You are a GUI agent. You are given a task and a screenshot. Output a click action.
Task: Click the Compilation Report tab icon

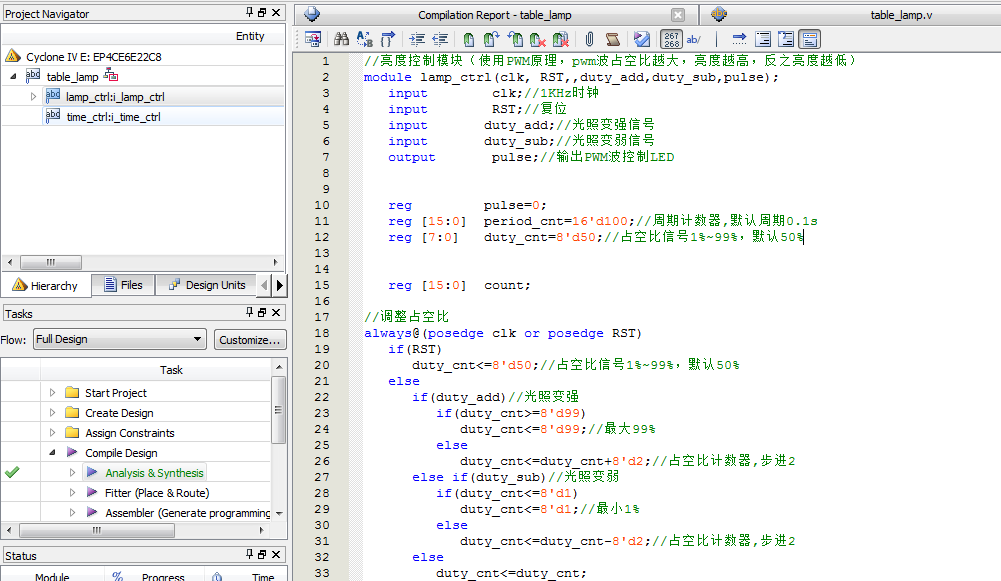click(312, 14)
